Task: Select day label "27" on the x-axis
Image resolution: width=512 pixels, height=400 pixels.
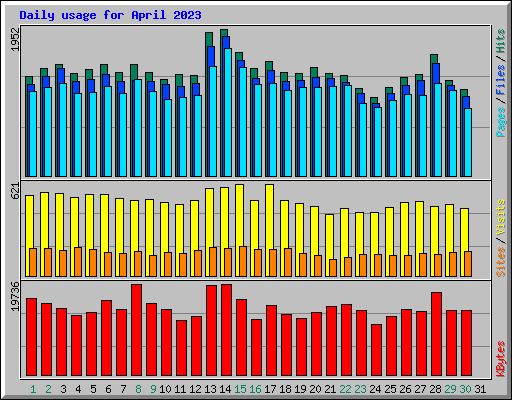Action: [x=420, y=389]
